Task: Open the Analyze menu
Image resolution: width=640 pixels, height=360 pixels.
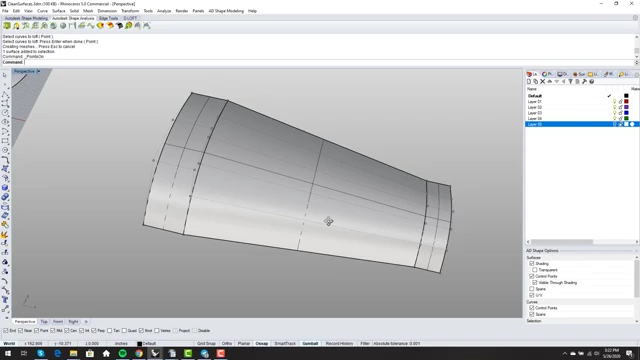Action: 164,11
